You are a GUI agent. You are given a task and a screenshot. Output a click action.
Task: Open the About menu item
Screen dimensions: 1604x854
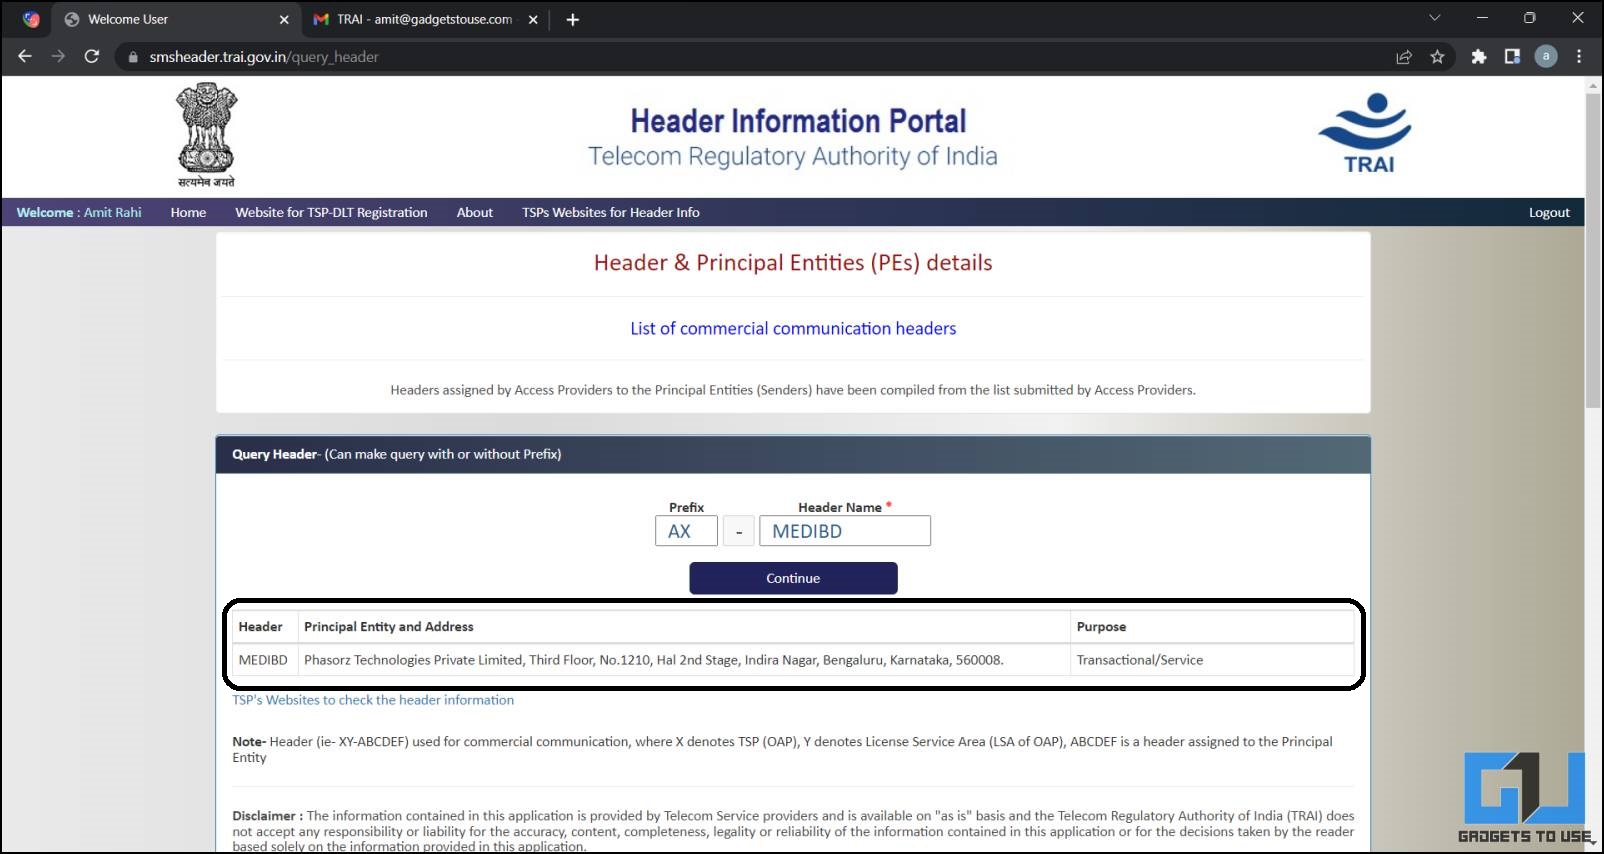coord(475,212)
